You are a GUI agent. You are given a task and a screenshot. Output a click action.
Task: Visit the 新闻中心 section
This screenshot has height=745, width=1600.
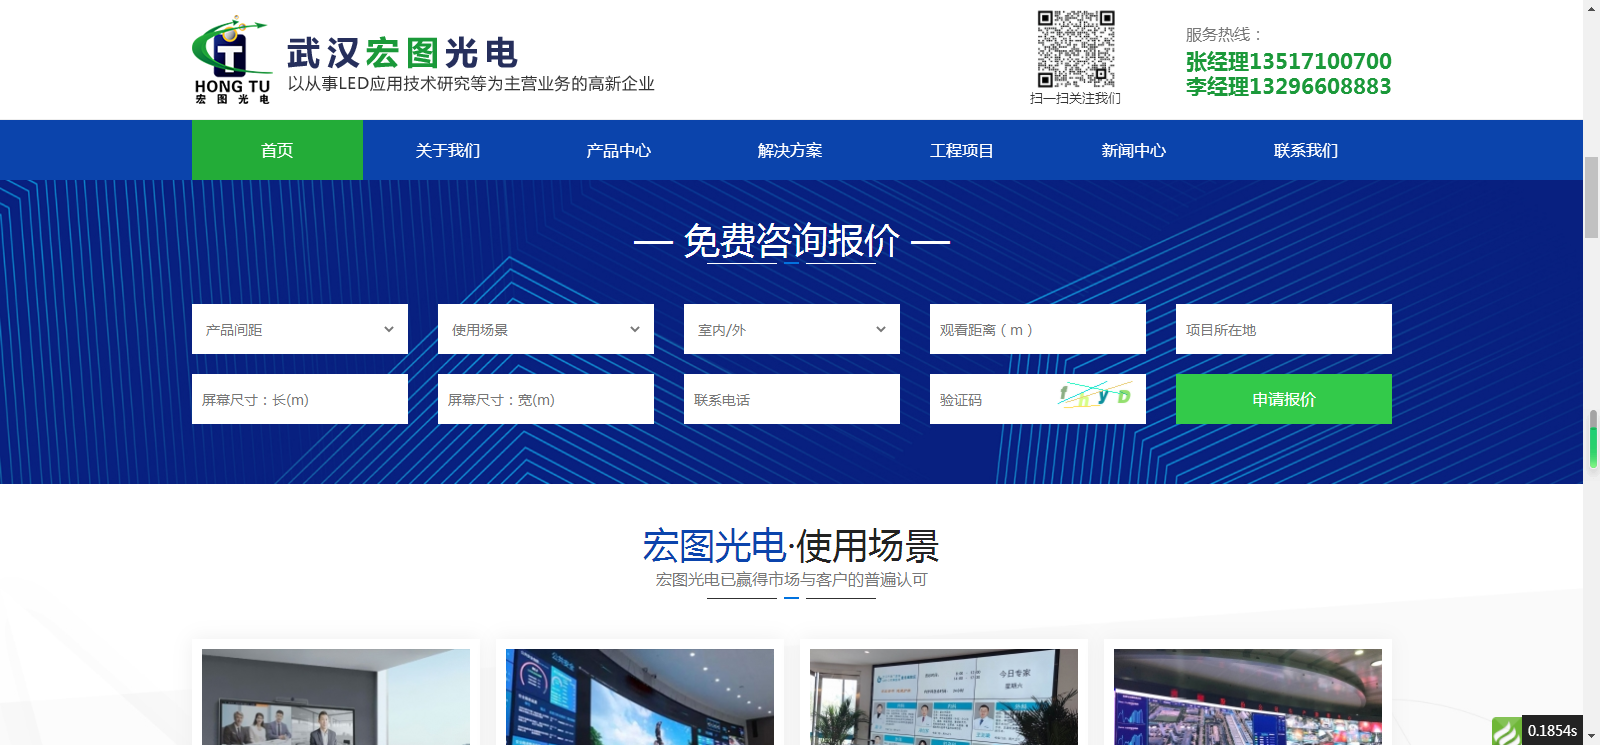[1134, 150]
